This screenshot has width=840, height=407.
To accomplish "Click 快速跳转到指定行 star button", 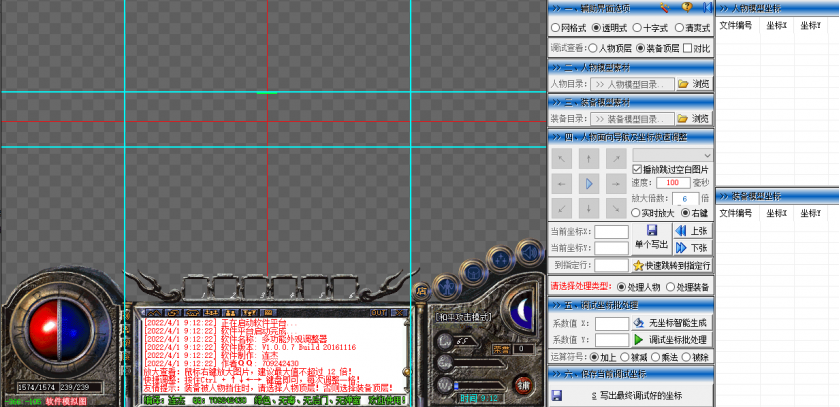I will pos(671,265).
